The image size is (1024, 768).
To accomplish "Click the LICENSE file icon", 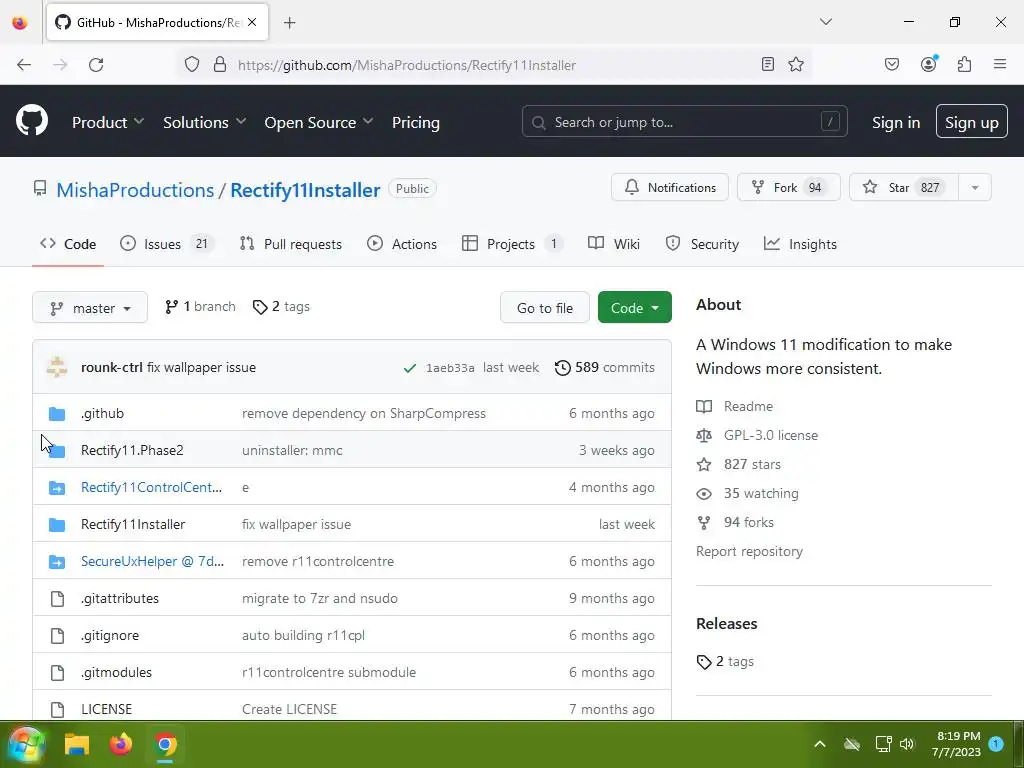I will [x=57, y=710].
